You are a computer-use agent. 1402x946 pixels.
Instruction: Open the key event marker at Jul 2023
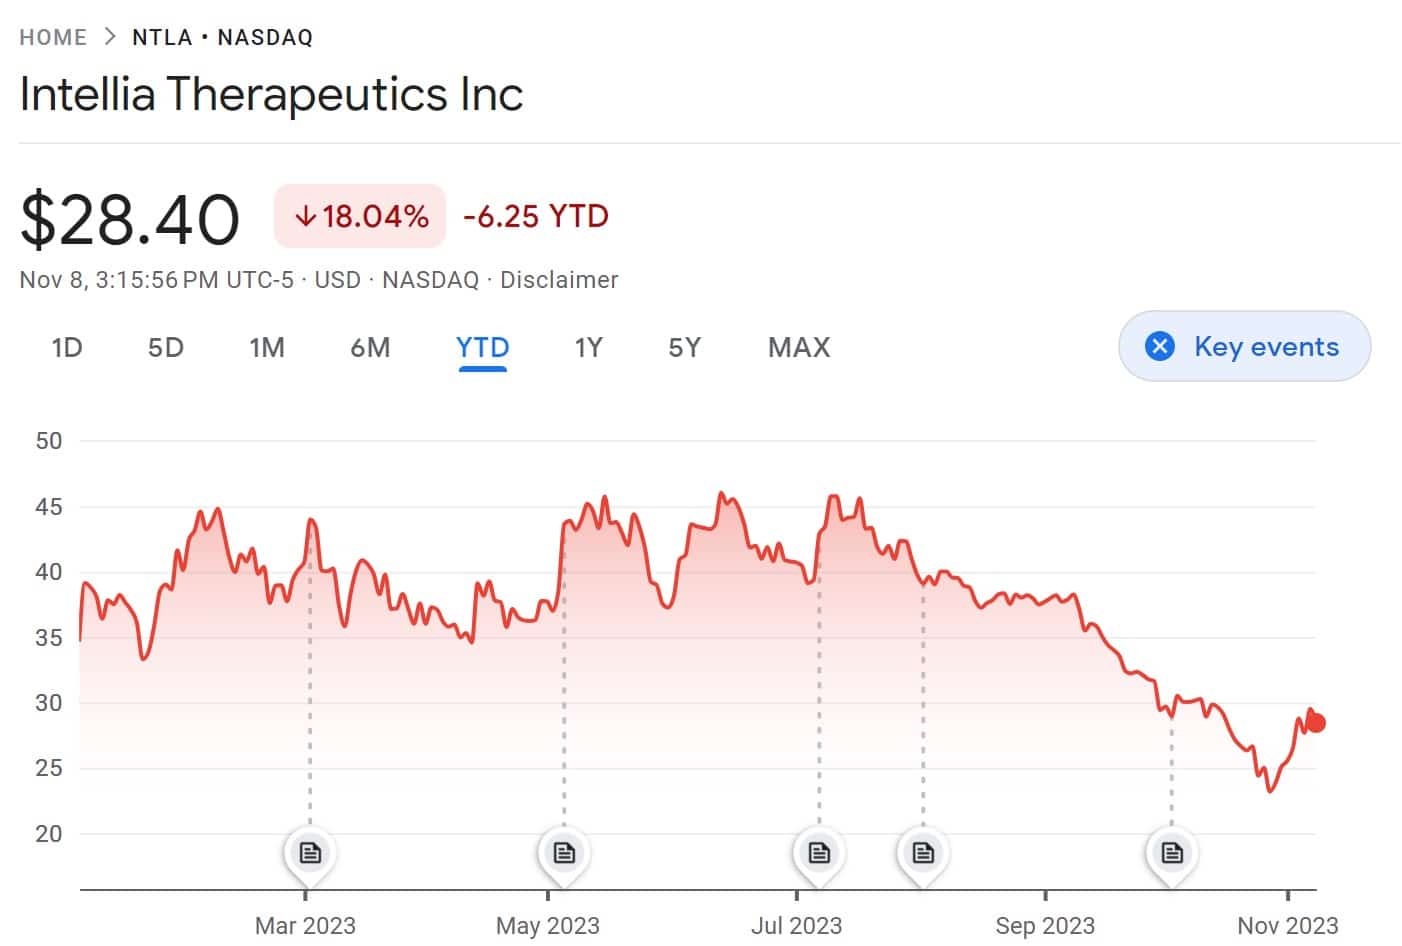(x=819, y=852)
